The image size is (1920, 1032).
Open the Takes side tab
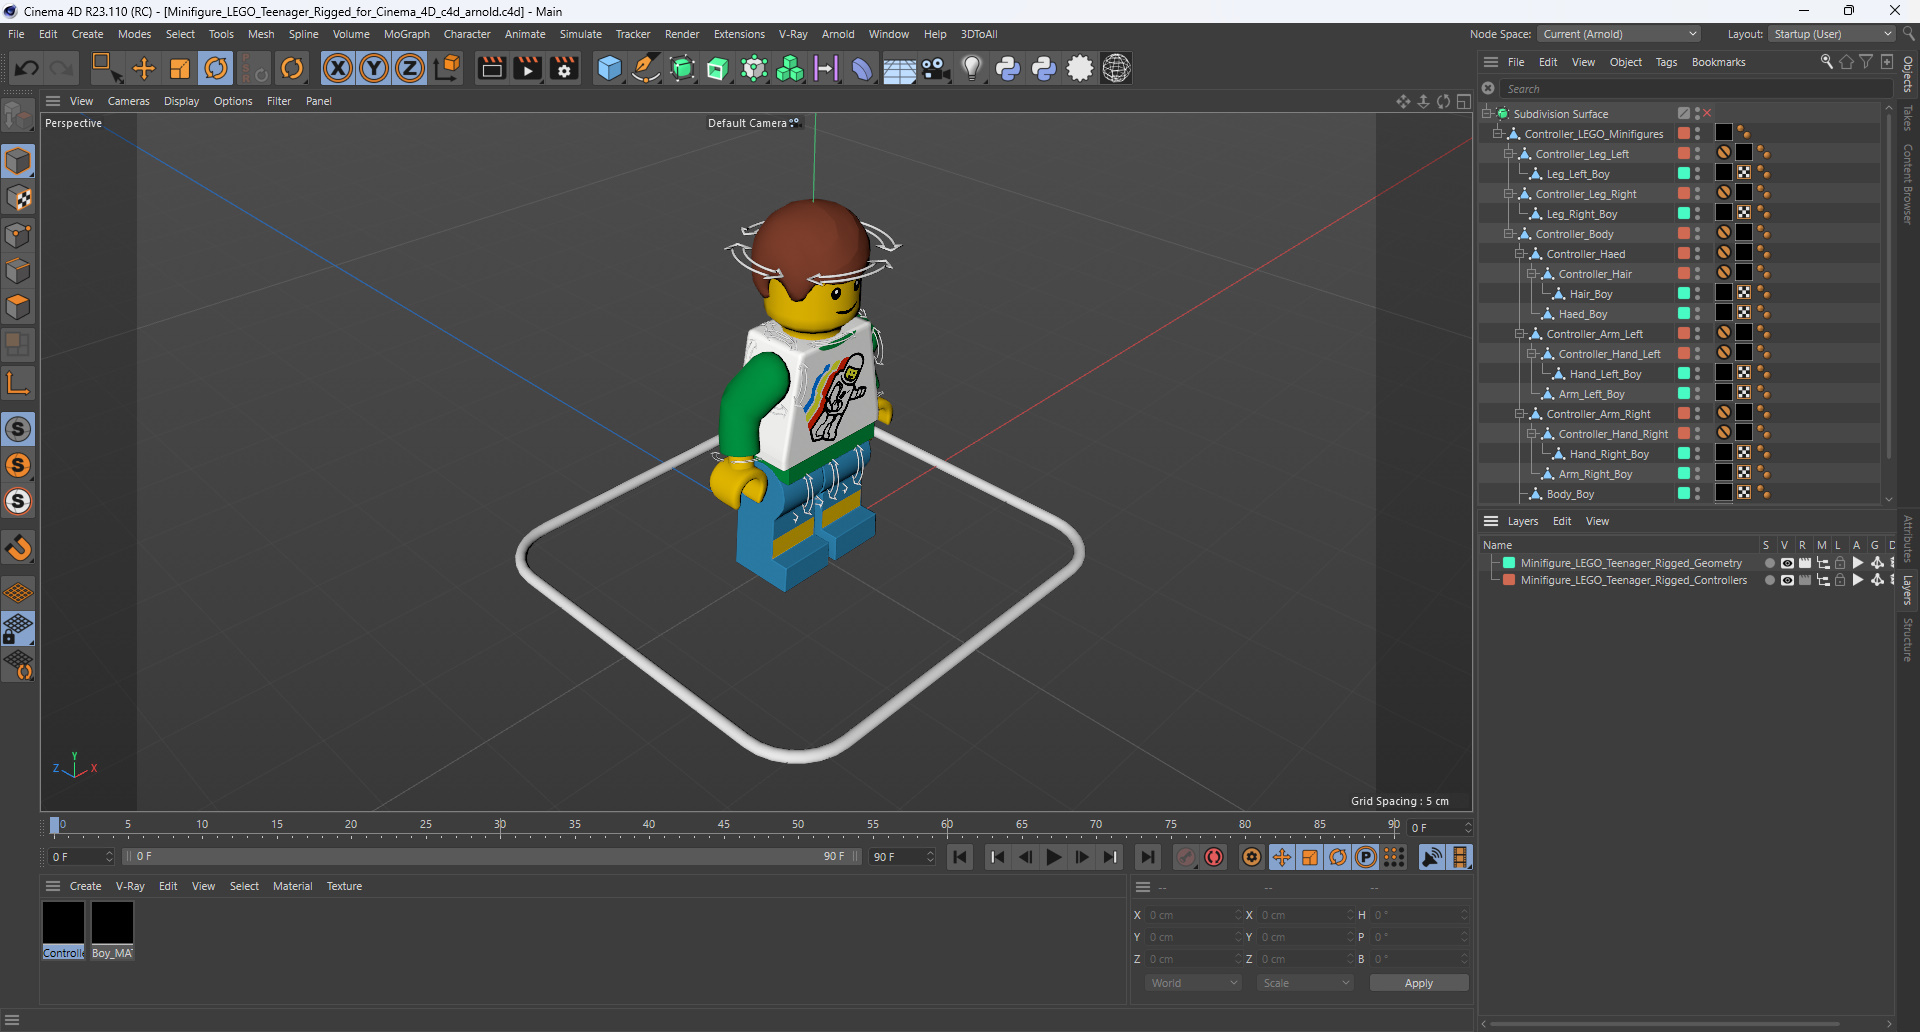(x=1908, y=117)
